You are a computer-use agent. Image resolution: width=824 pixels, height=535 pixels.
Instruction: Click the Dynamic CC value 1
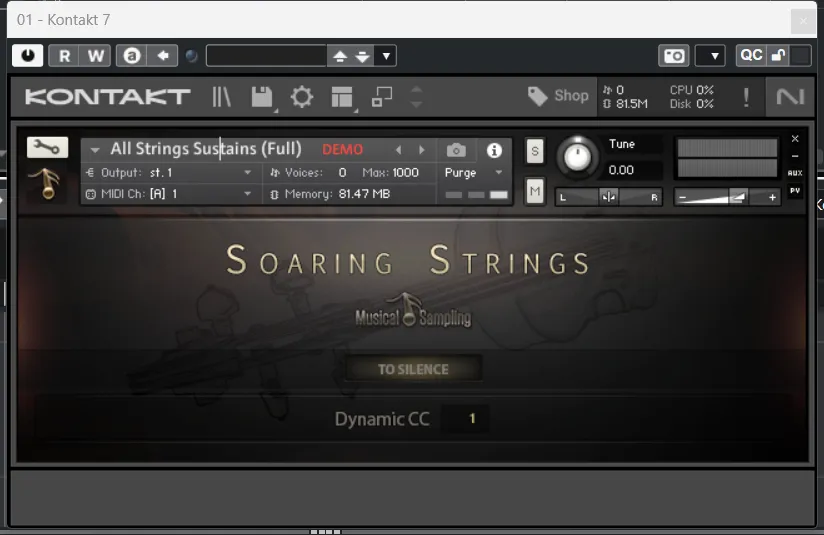tap(472, 419)
